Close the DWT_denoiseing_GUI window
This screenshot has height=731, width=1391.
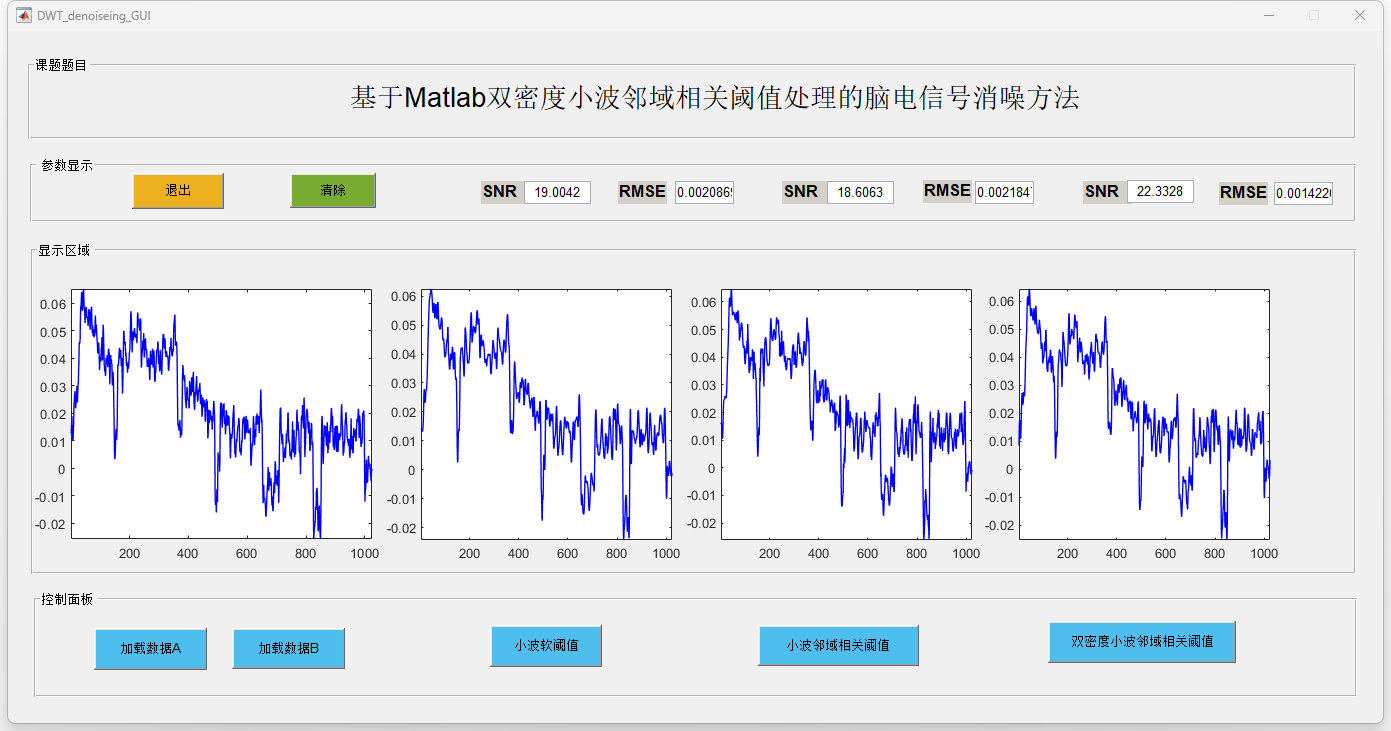[1360, 15]
